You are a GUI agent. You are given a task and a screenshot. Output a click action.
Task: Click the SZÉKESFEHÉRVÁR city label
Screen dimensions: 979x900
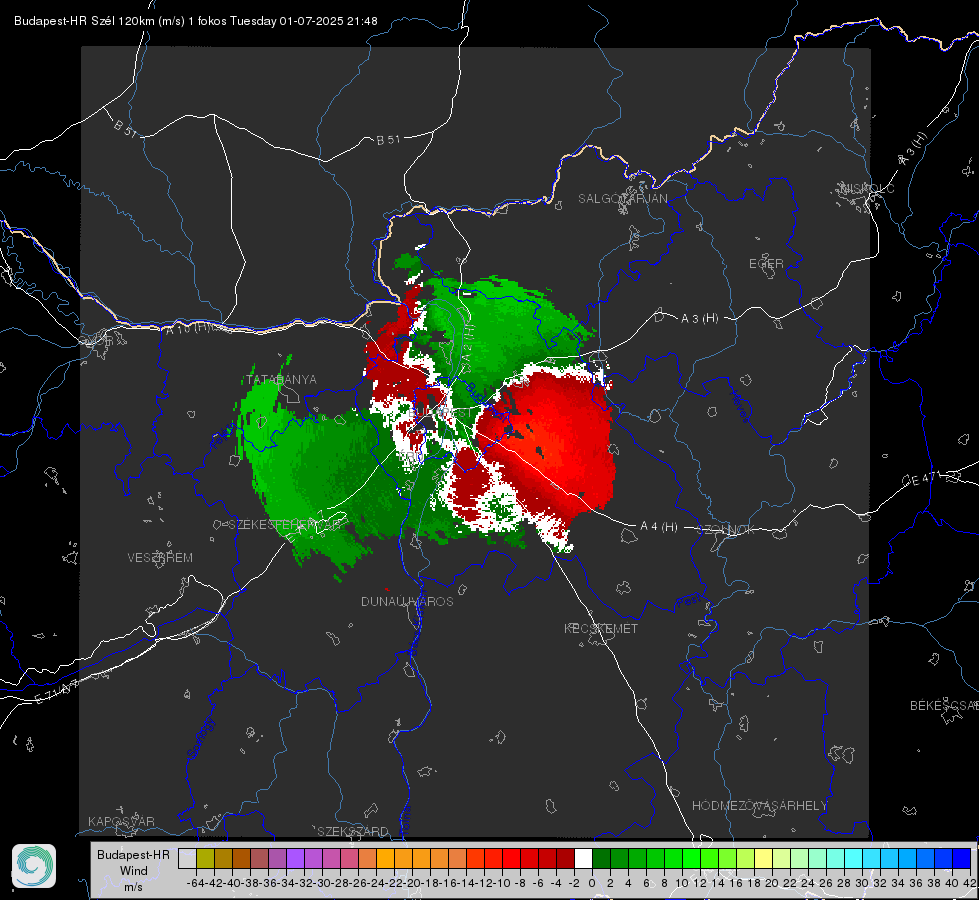[285, 525]
